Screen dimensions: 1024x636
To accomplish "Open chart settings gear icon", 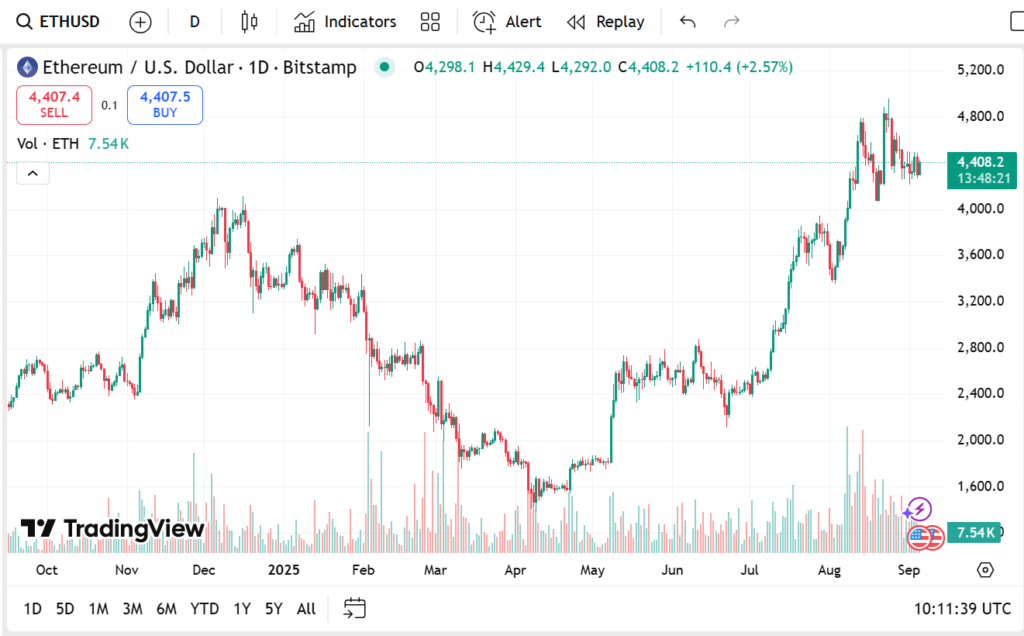I will (985, 570).
